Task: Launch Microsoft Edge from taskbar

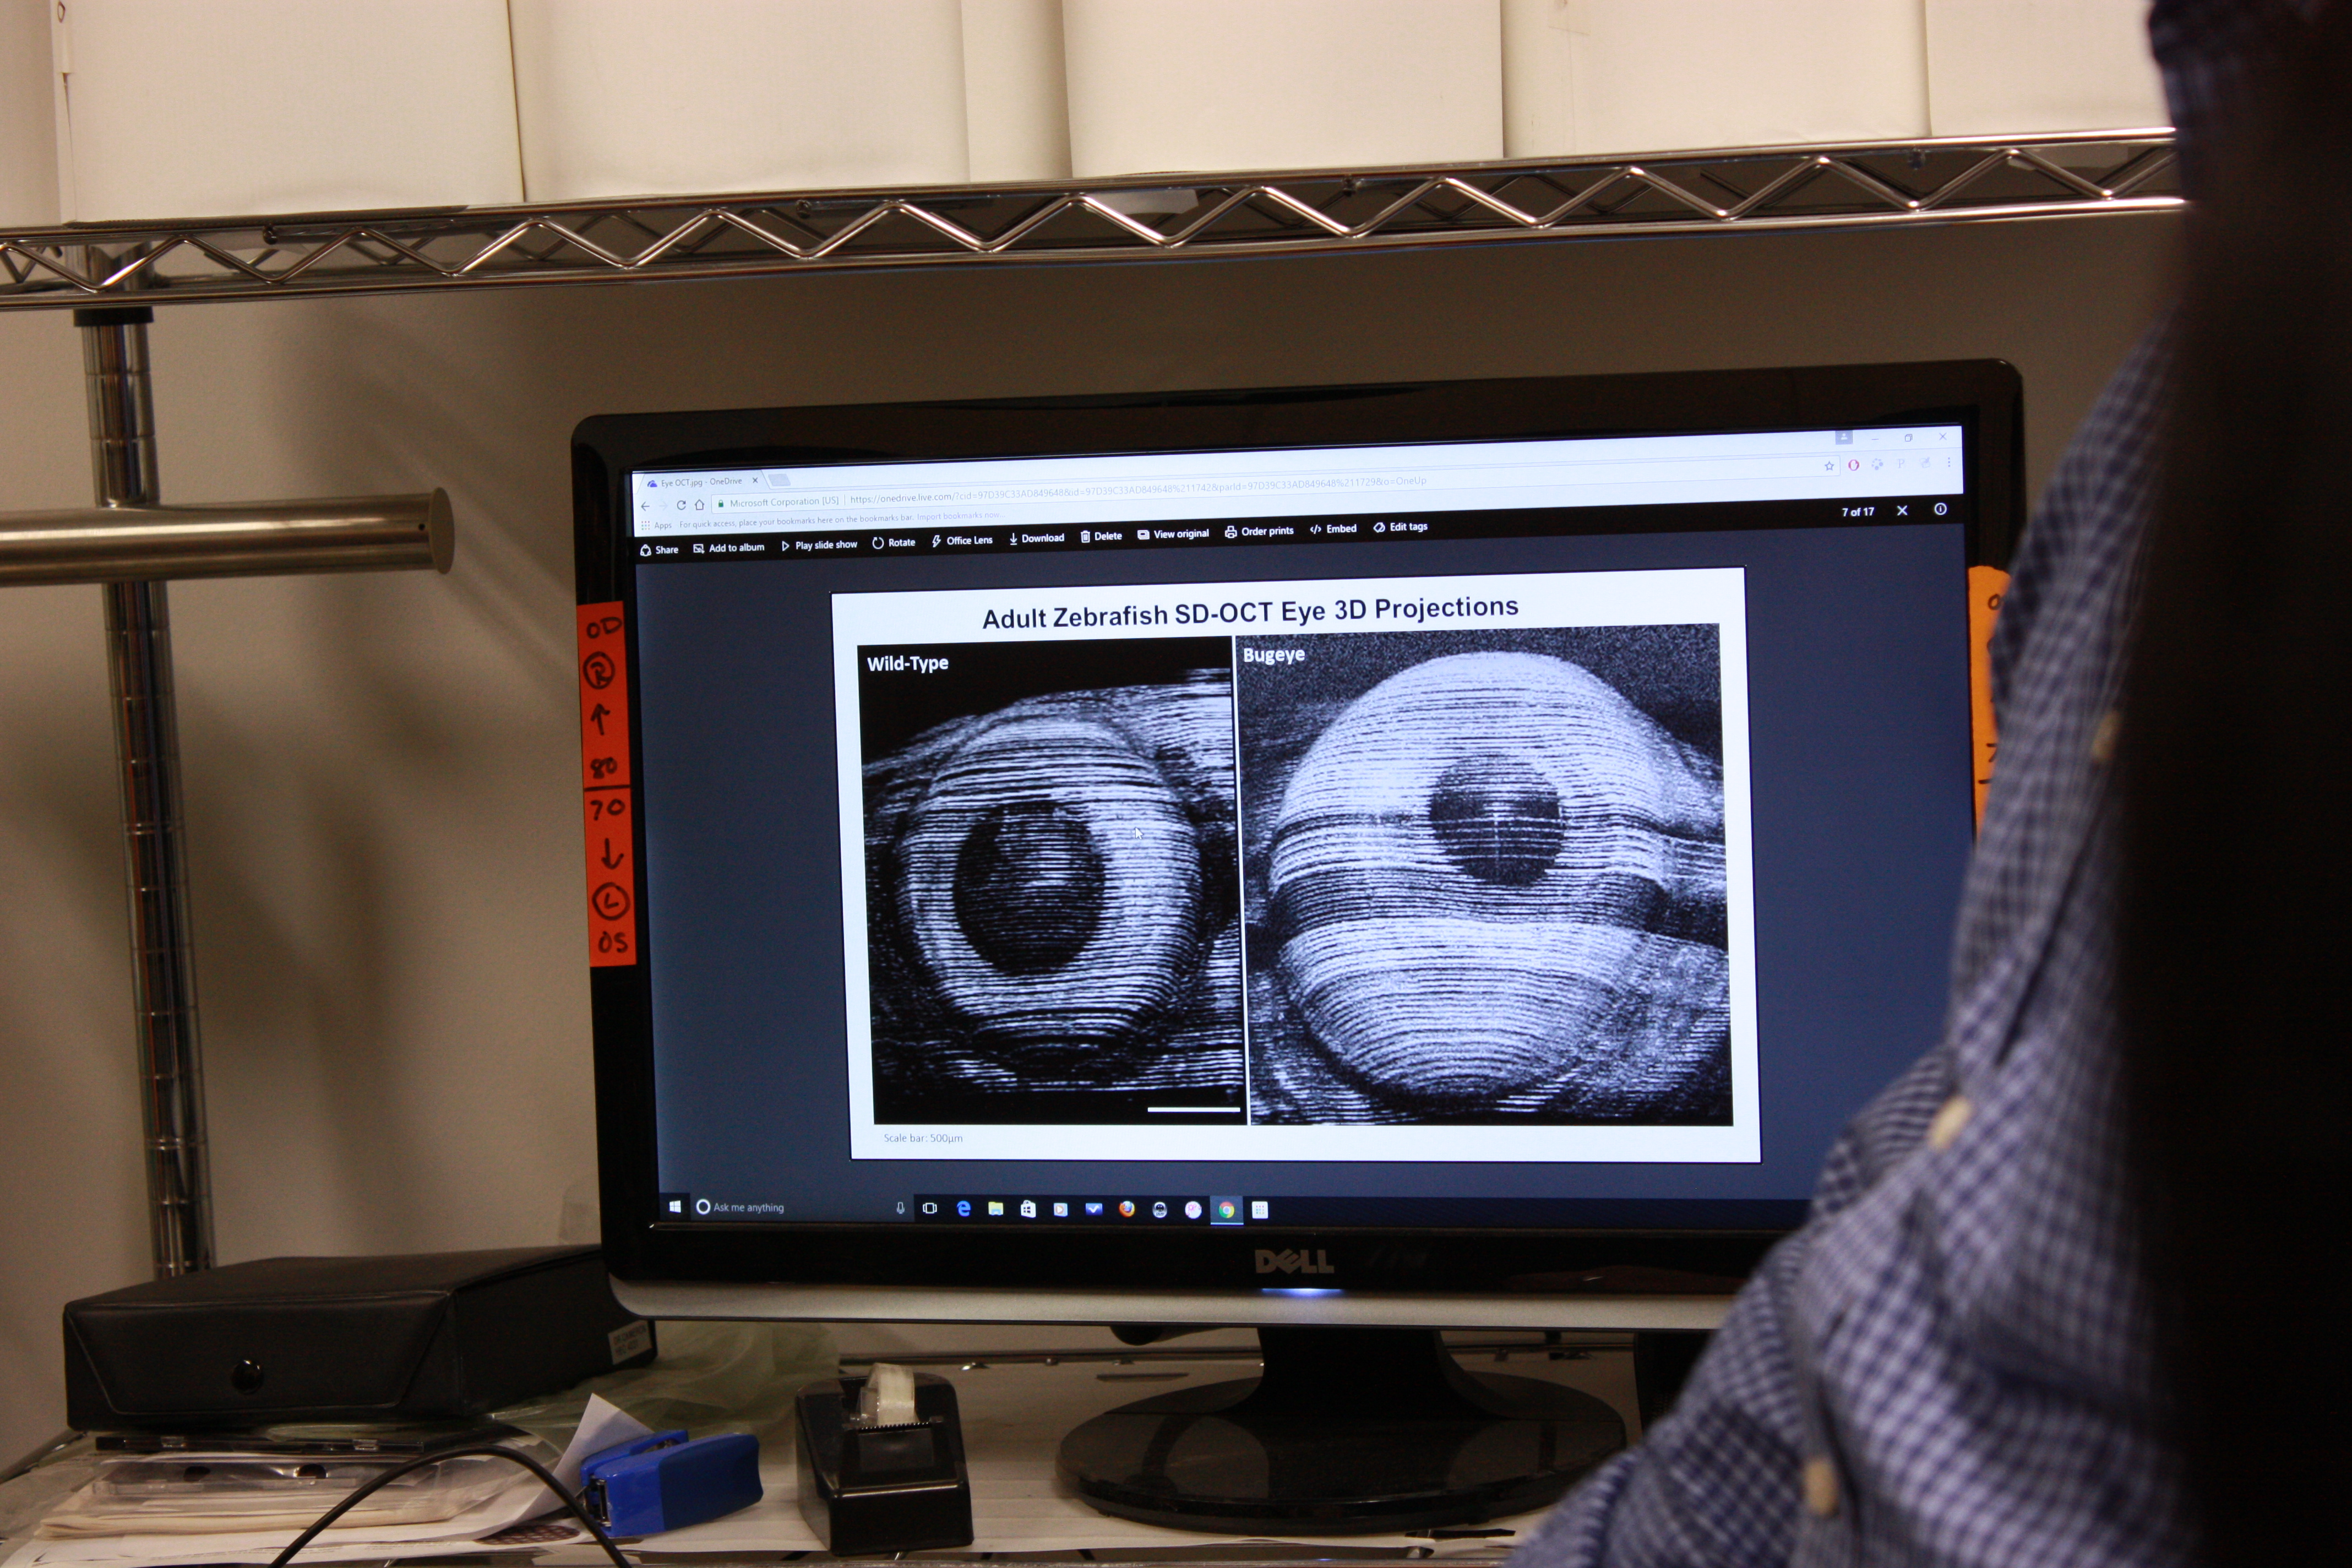Action: 963,1208
